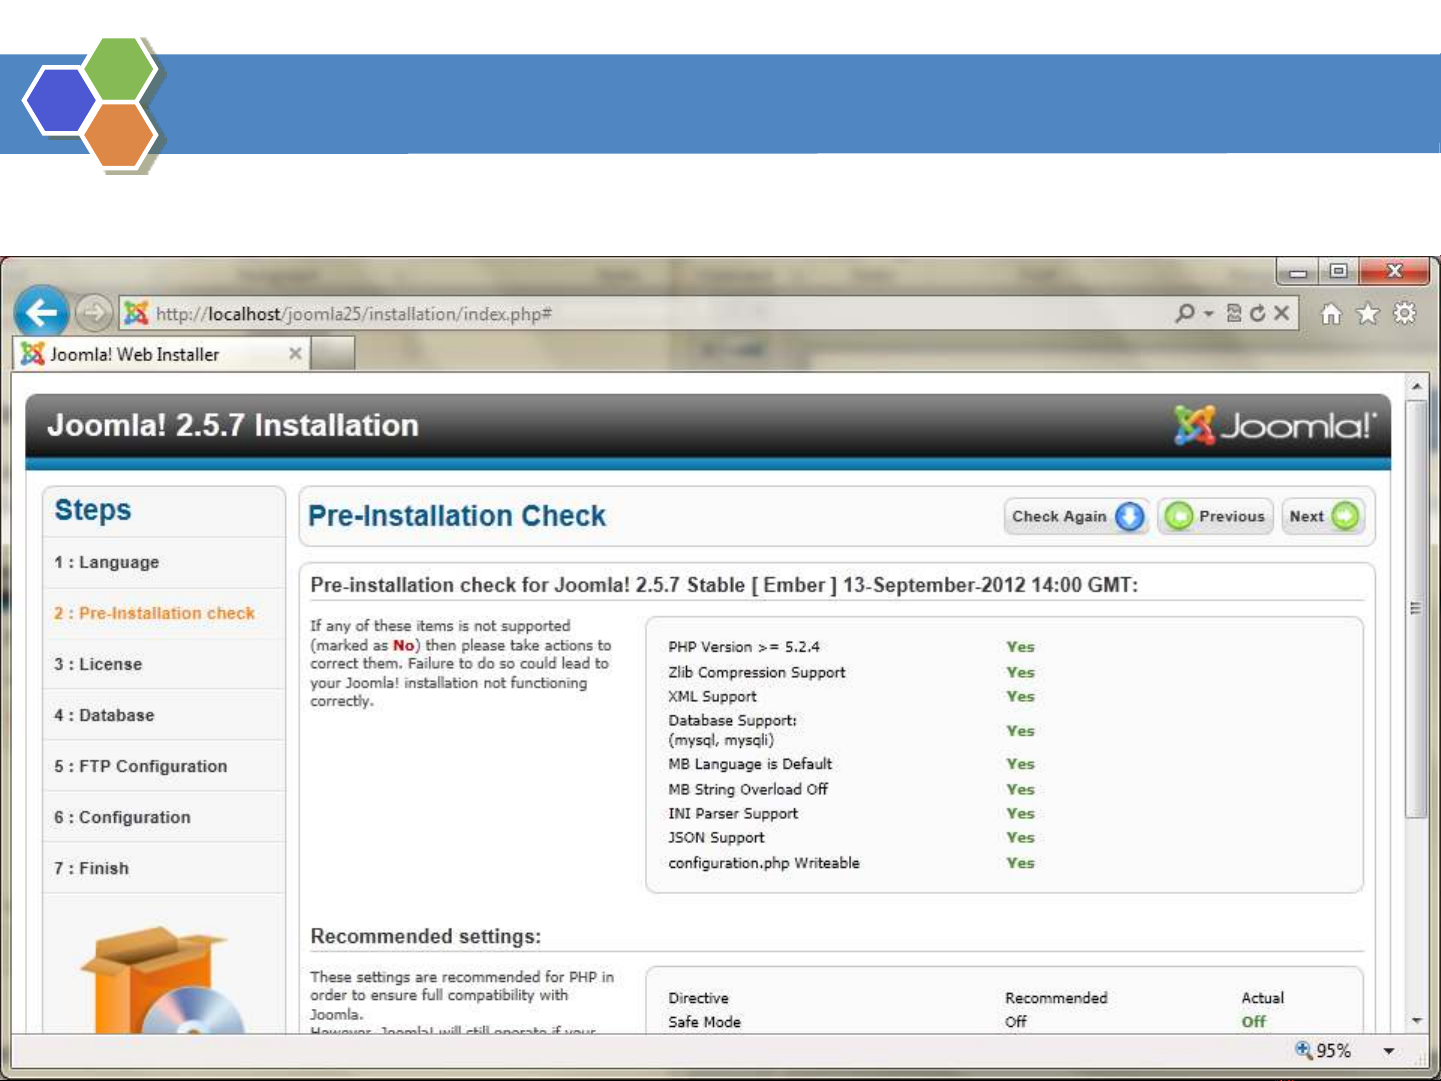1441x1081 pixels.
Task: Select step 6 : Configuration
Action: (122, 817)
